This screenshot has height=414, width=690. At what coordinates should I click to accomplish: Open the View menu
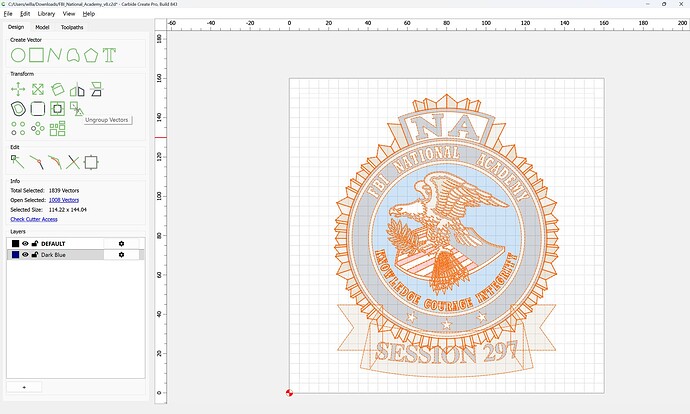[69, 14]
